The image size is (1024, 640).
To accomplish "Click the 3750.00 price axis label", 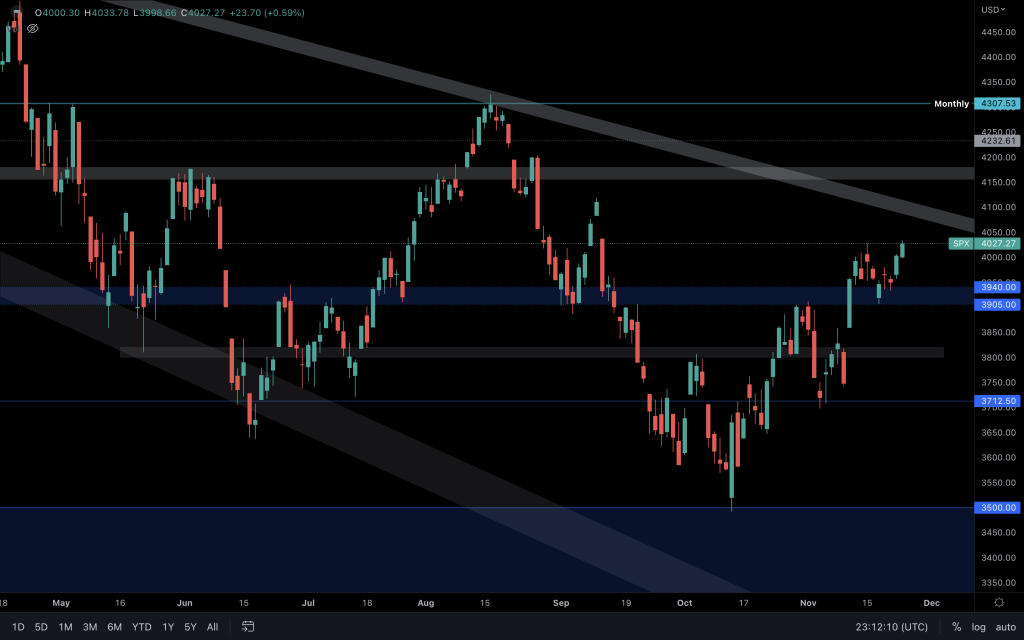I will [x=998, y=383].
